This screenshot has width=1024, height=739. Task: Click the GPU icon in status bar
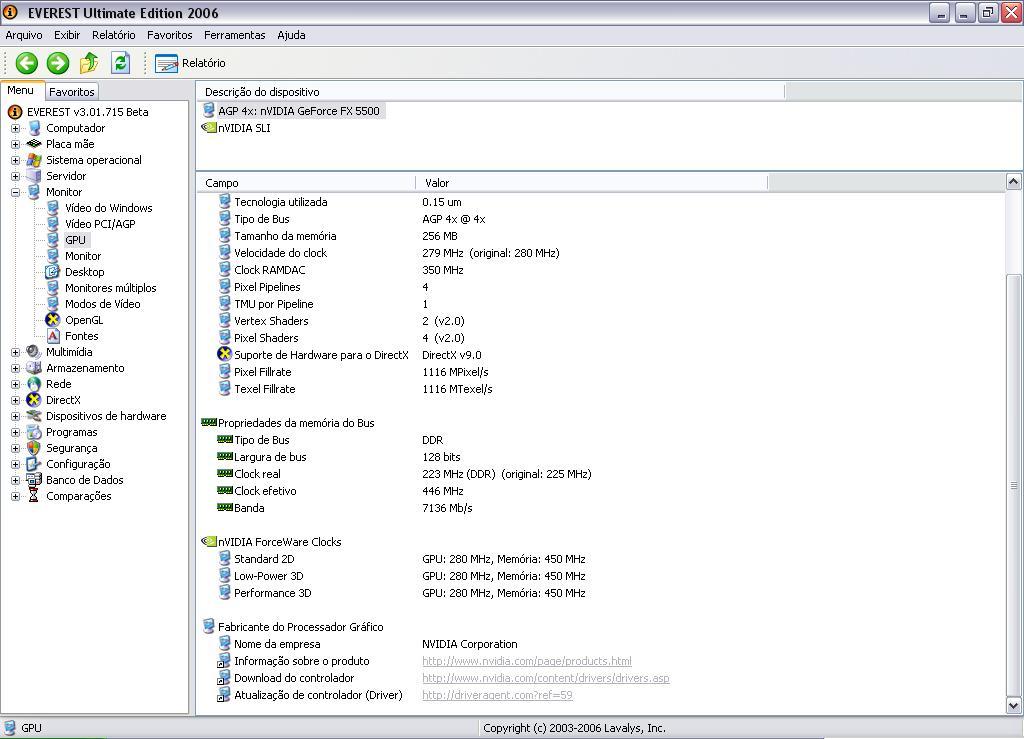[x=10, y=728]
